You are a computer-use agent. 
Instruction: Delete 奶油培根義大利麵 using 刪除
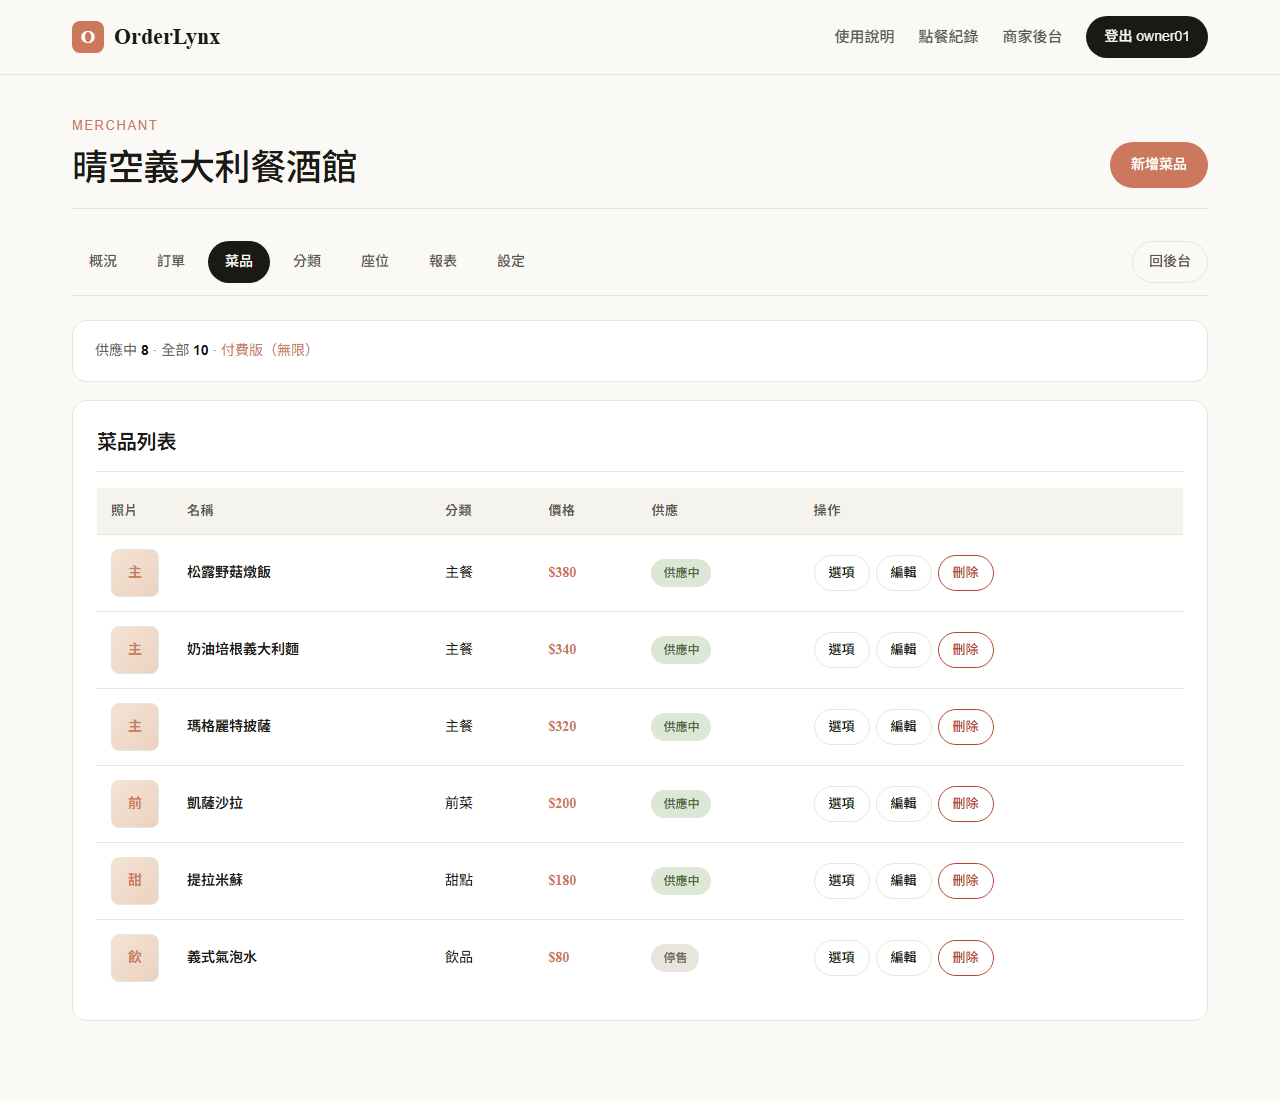tap(966, 650)
